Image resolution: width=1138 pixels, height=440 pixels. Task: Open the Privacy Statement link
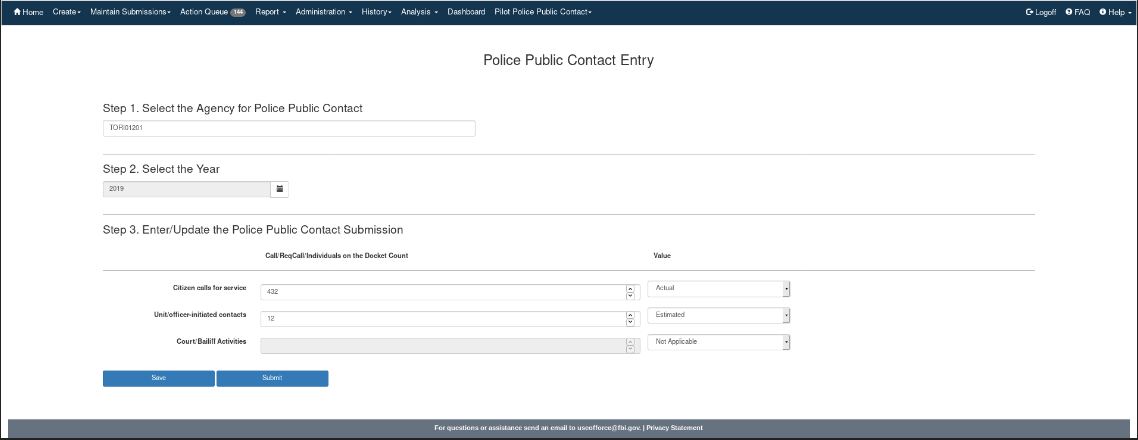tap(674, 428)
